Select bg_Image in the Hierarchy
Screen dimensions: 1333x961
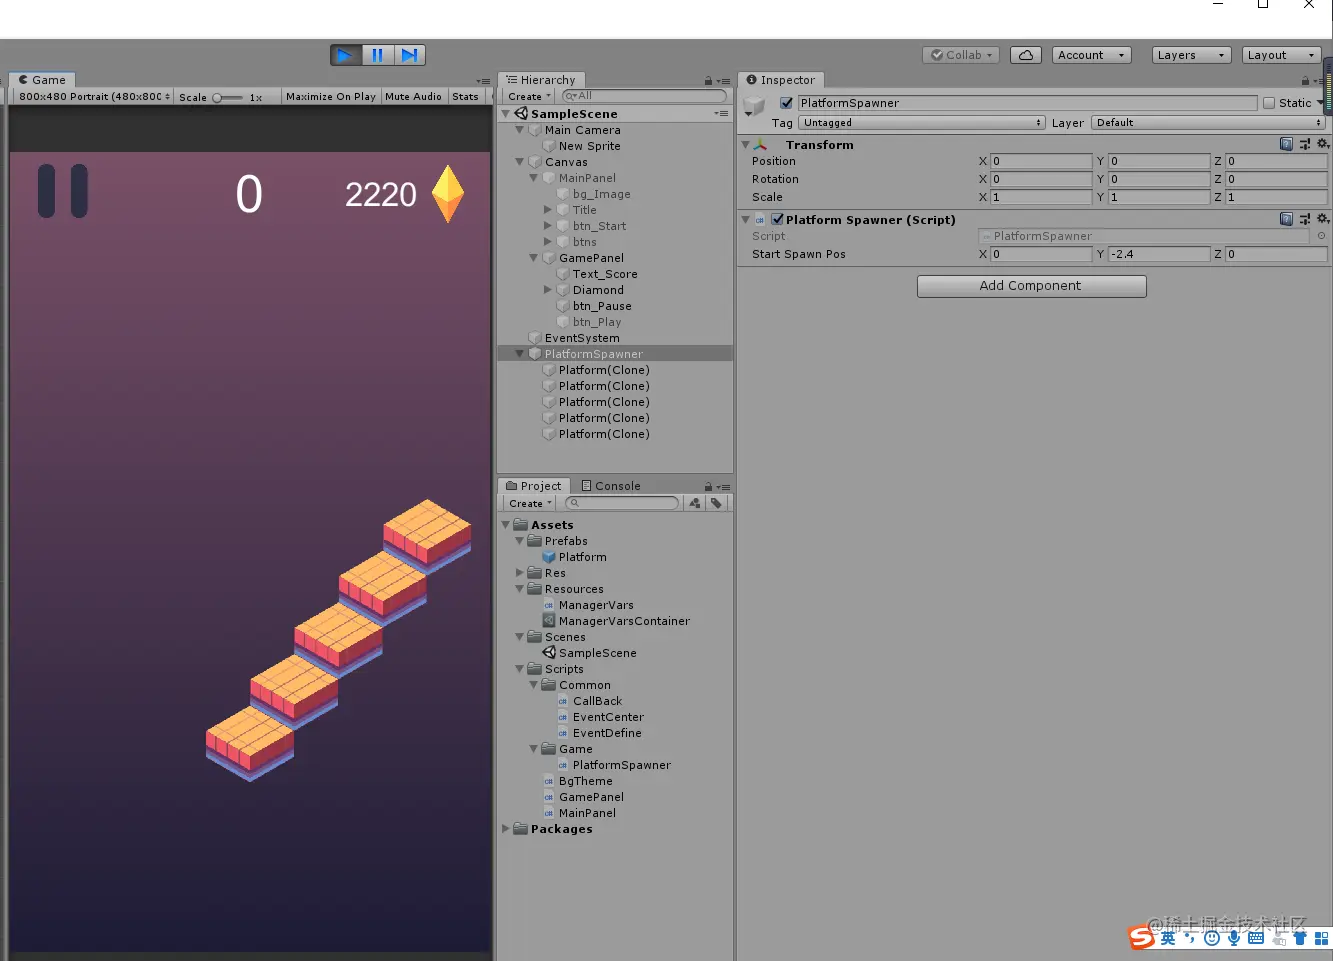coord(601,194)
